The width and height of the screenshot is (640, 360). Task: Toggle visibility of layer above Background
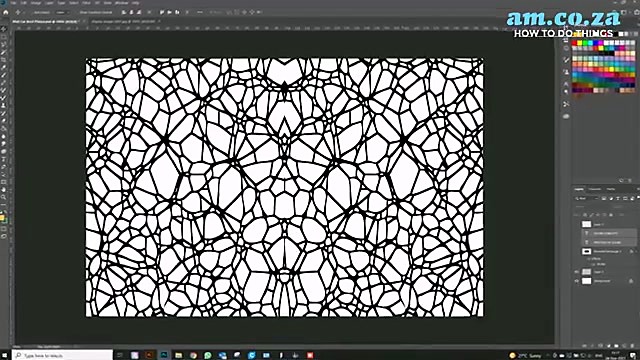tap(577, 271)
